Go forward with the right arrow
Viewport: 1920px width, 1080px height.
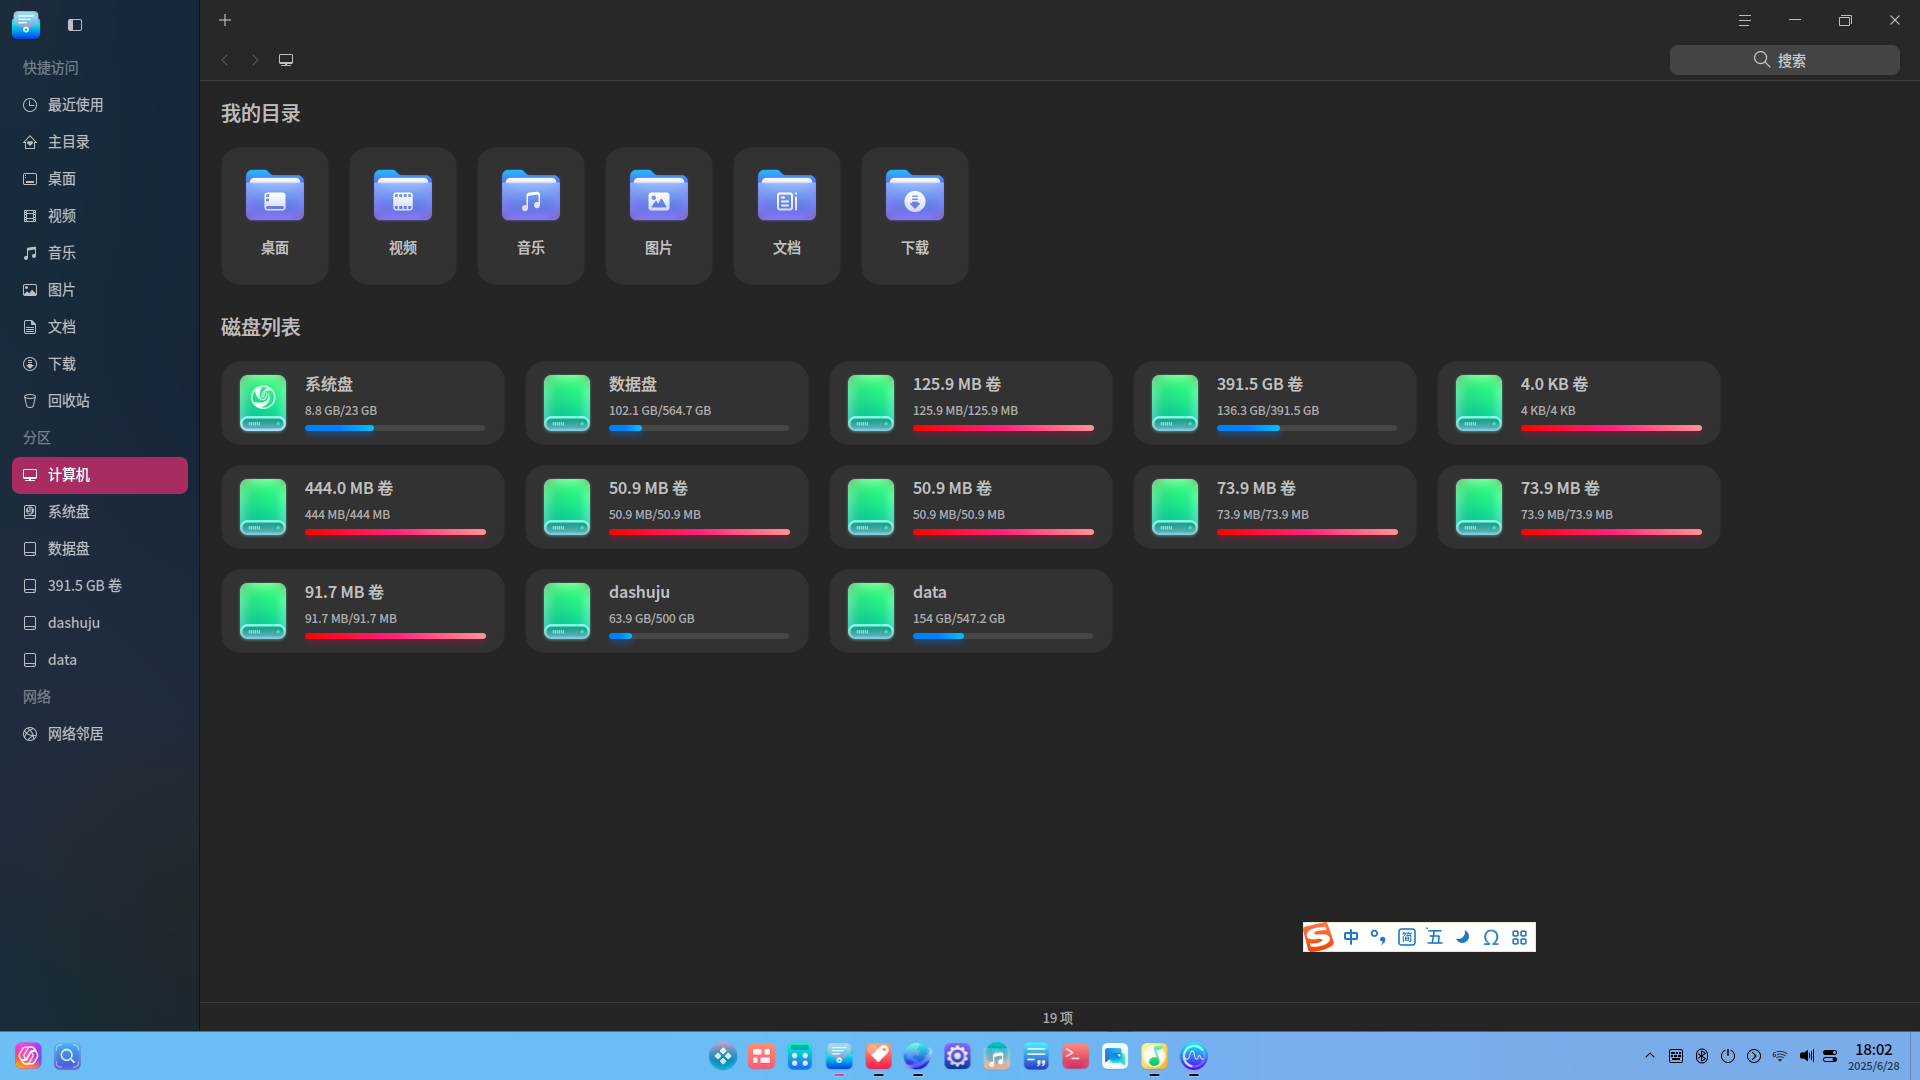pos(255,60)
